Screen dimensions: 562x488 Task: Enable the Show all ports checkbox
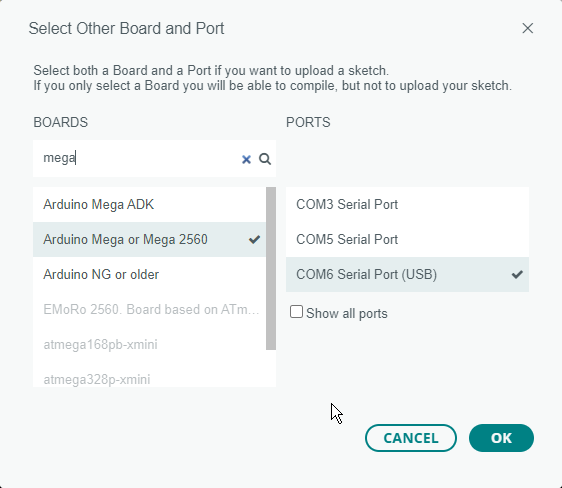[x=296, y=312]
